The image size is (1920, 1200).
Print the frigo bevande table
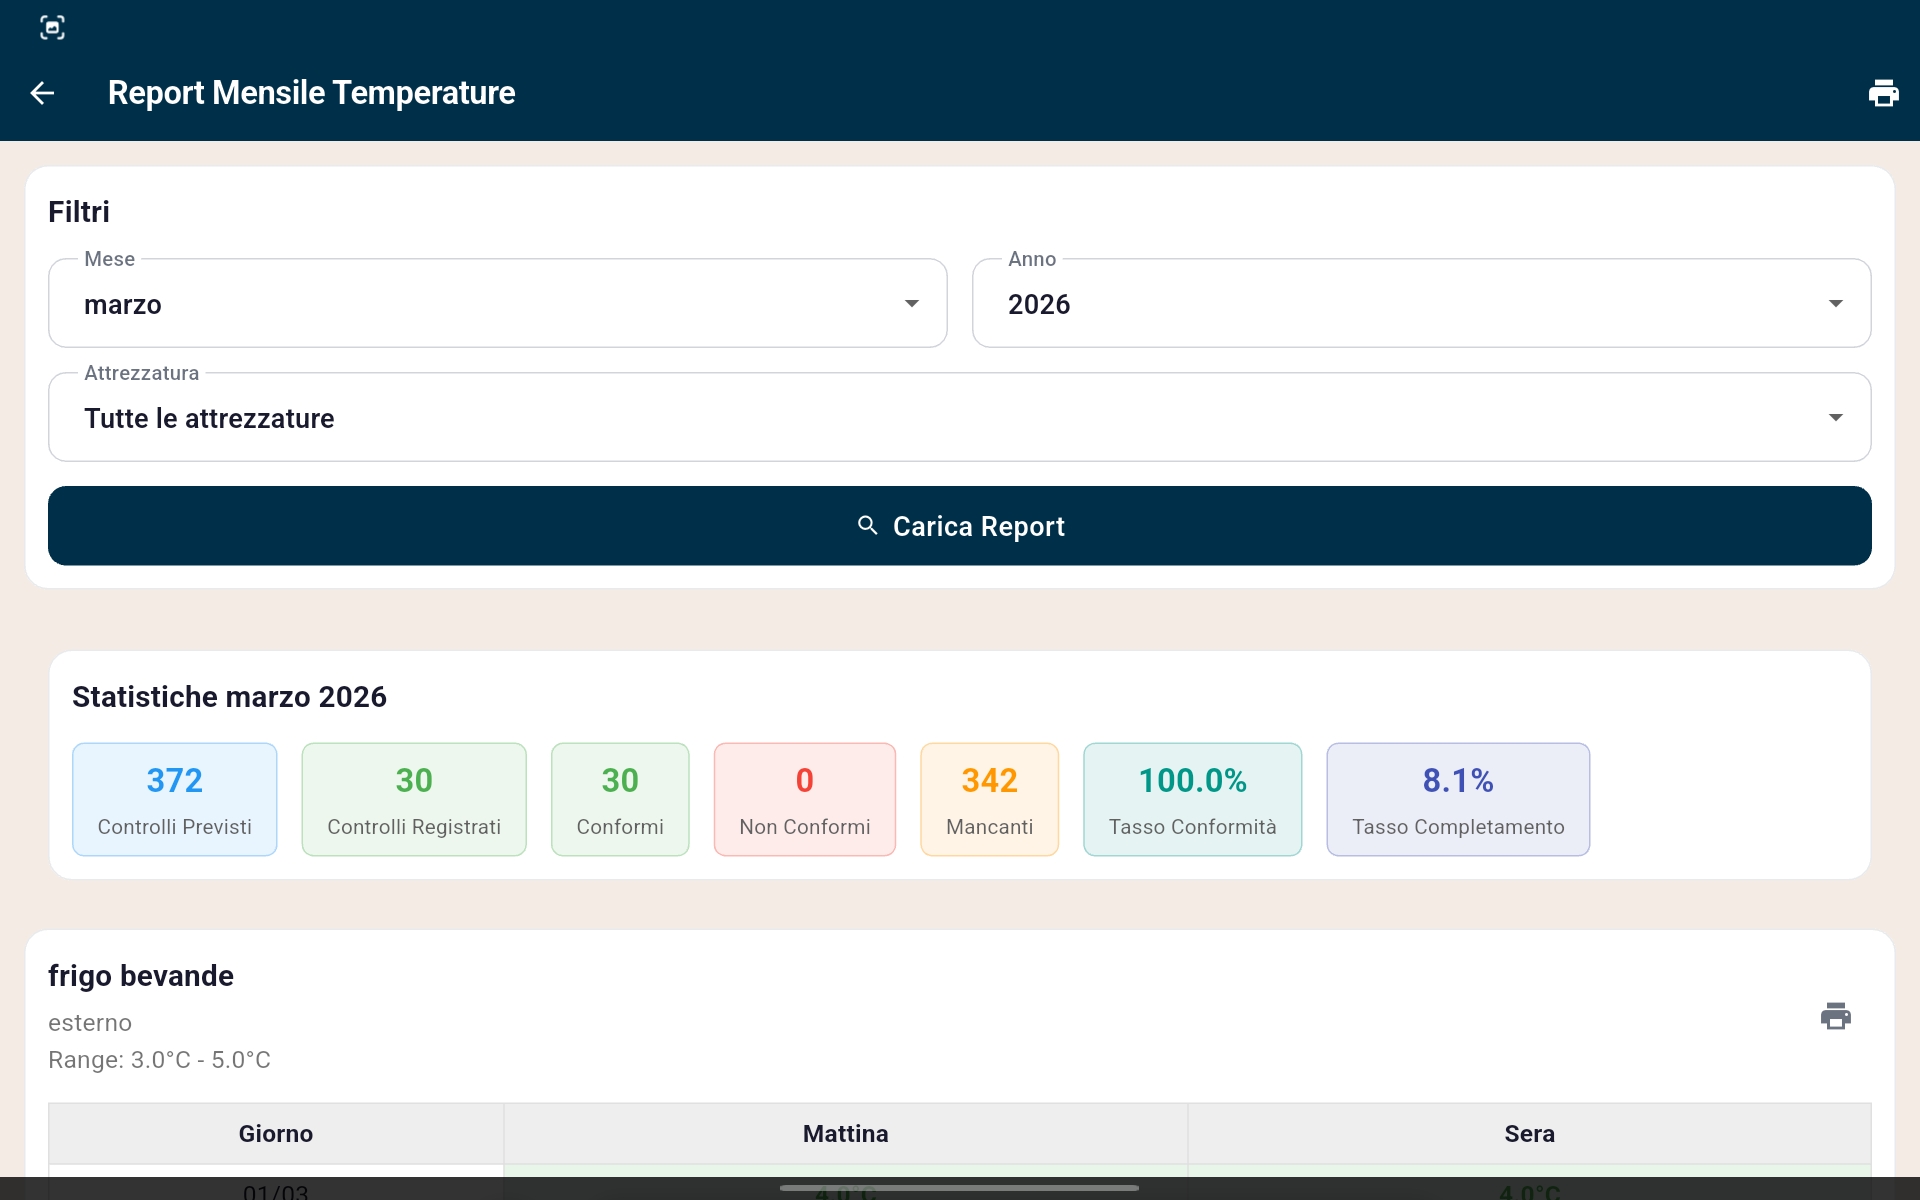point(1835,1016)
